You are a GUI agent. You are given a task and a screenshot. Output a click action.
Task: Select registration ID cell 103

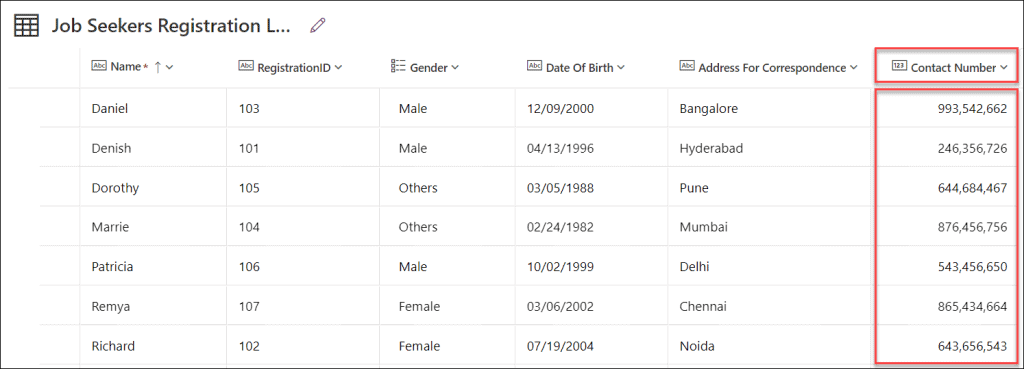coord(249,108)
